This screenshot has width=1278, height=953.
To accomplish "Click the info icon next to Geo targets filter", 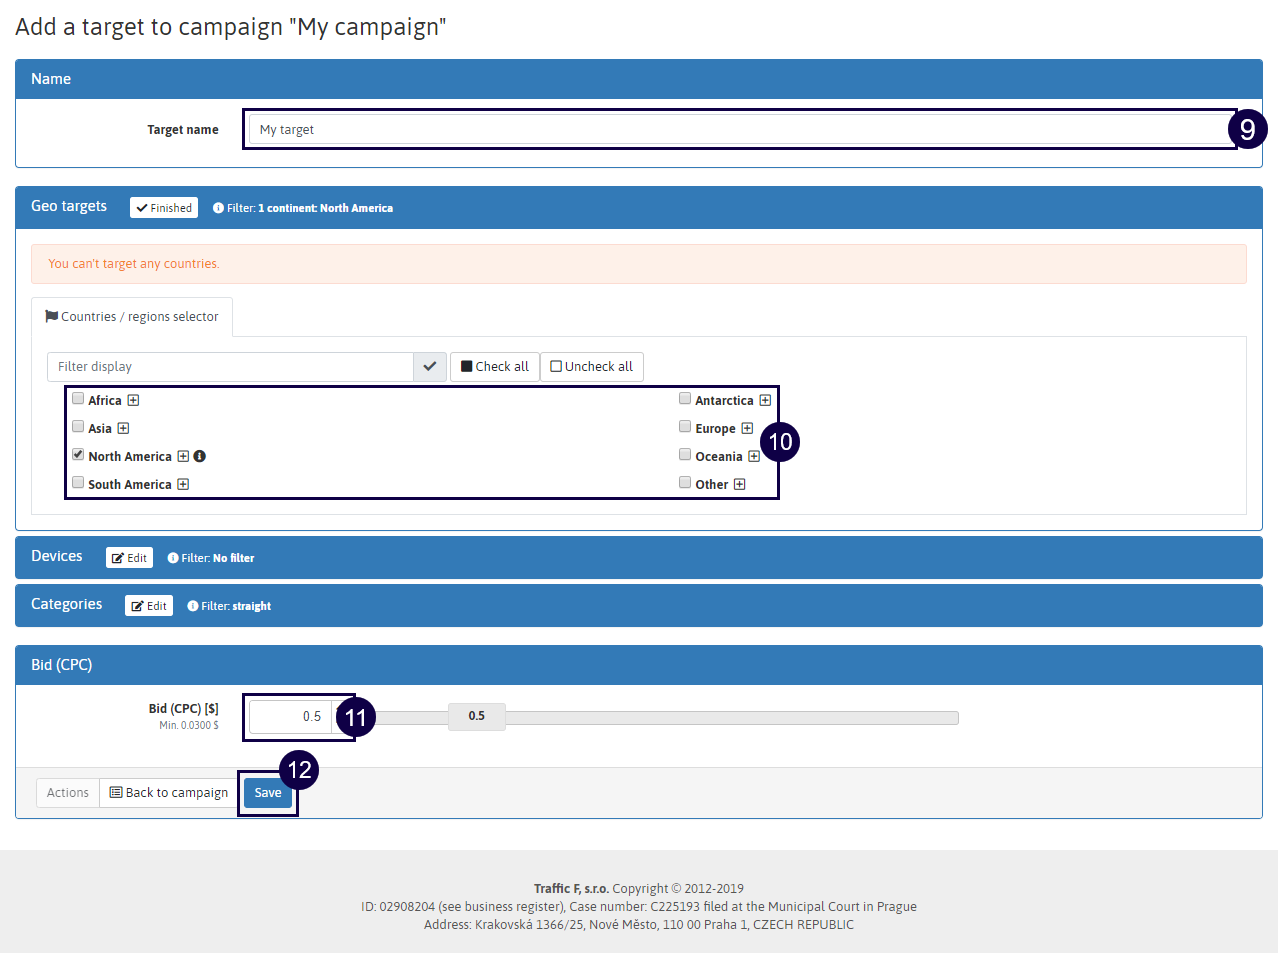I will (218, 208).
